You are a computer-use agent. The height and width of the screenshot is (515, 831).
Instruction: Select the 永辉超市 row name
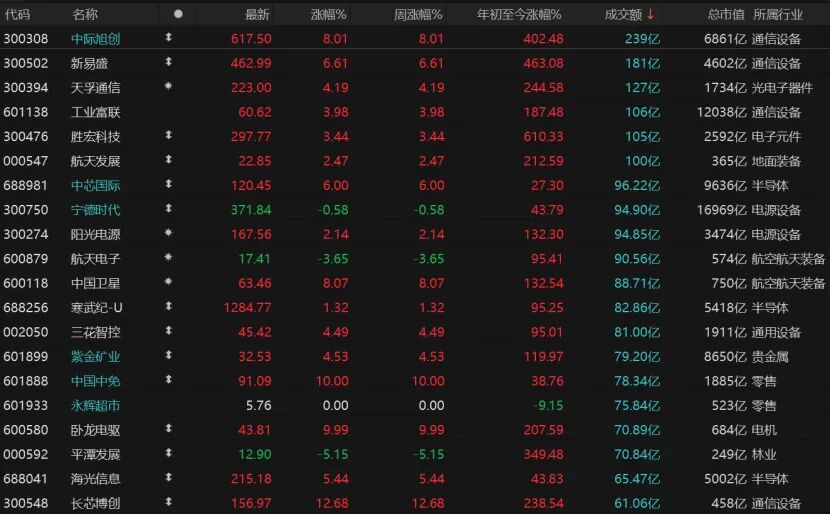[x=95, y=405]
